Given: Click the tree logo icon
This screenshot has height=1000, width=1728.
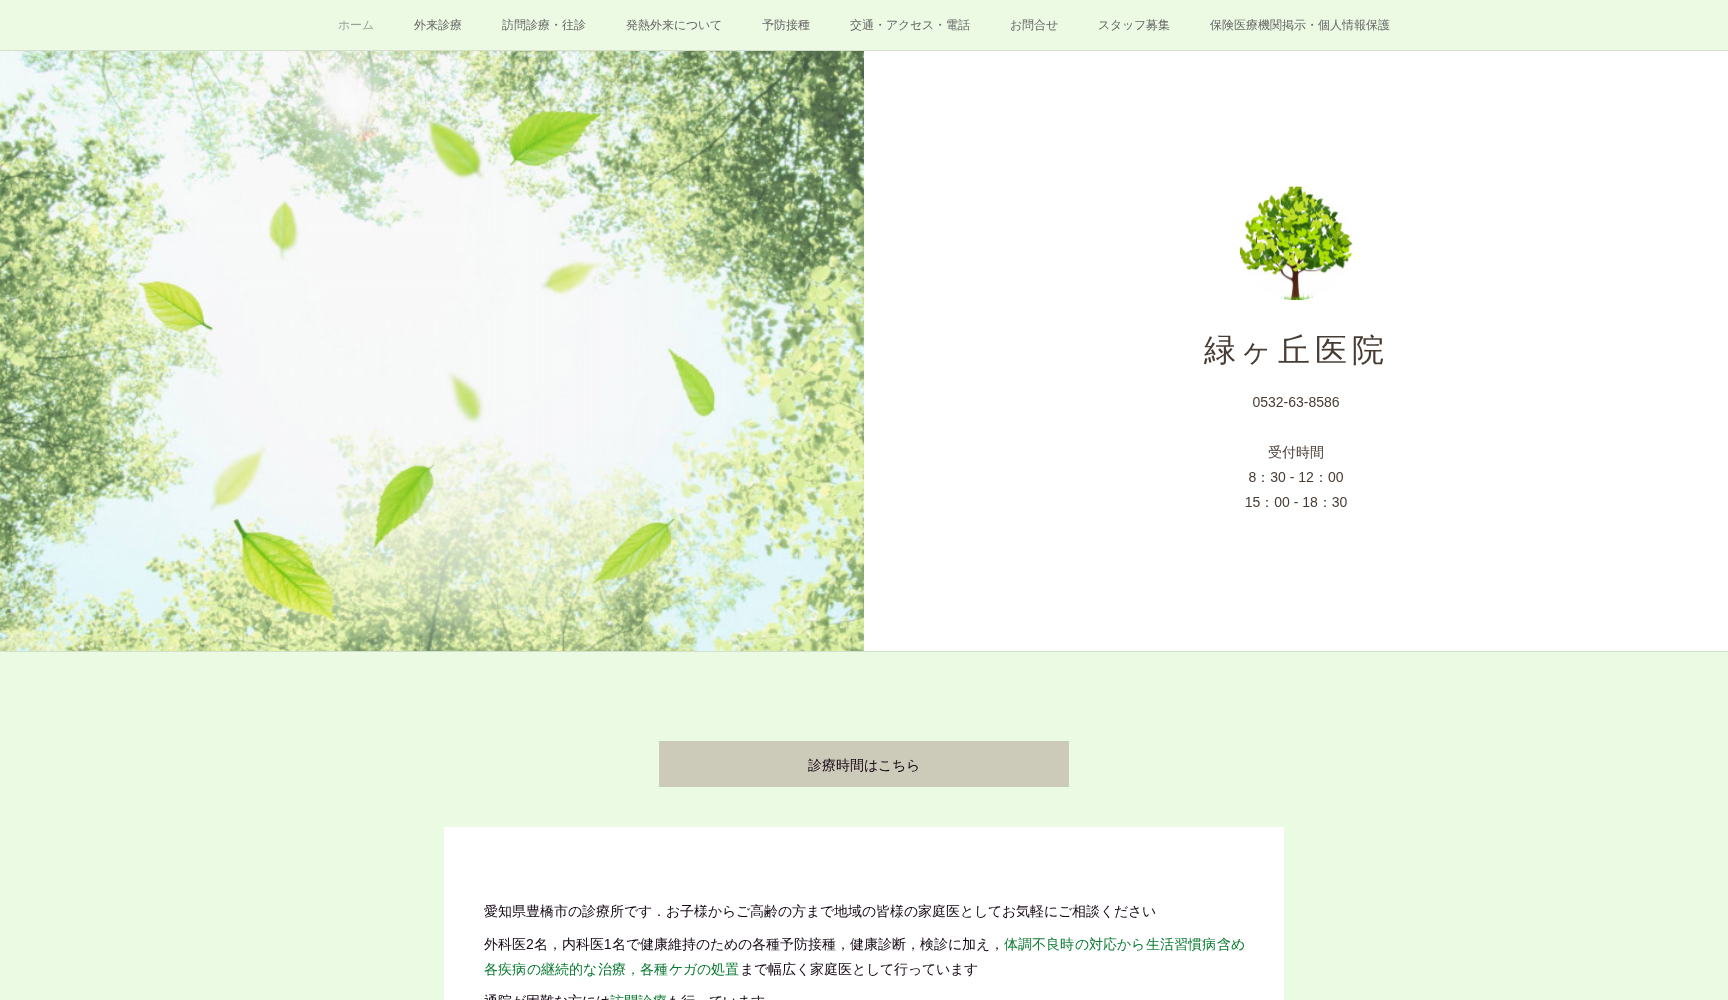Looking at the screenshot, I should pyautogui.click(x=1295, y=243).
